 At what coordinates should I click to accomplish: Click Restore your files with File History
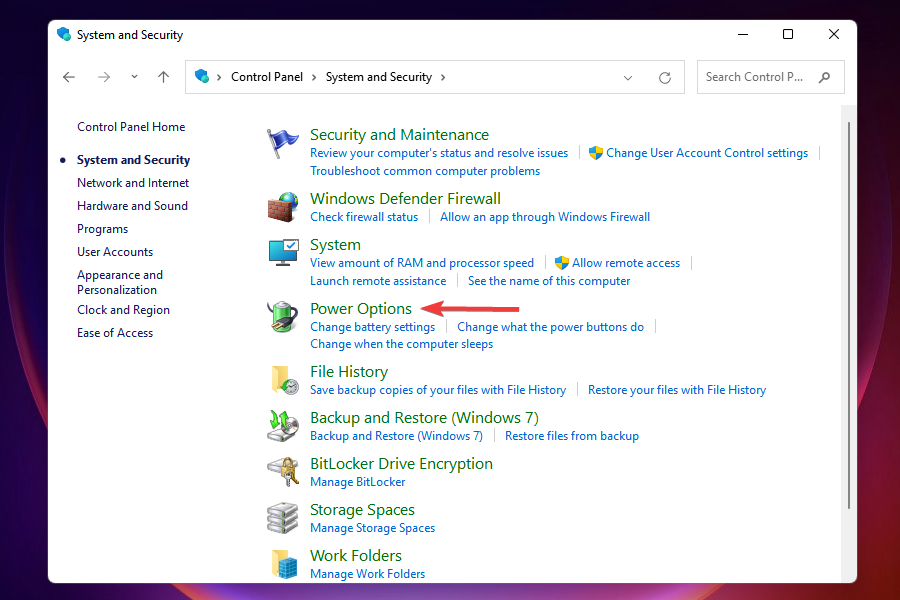(677, 390)
